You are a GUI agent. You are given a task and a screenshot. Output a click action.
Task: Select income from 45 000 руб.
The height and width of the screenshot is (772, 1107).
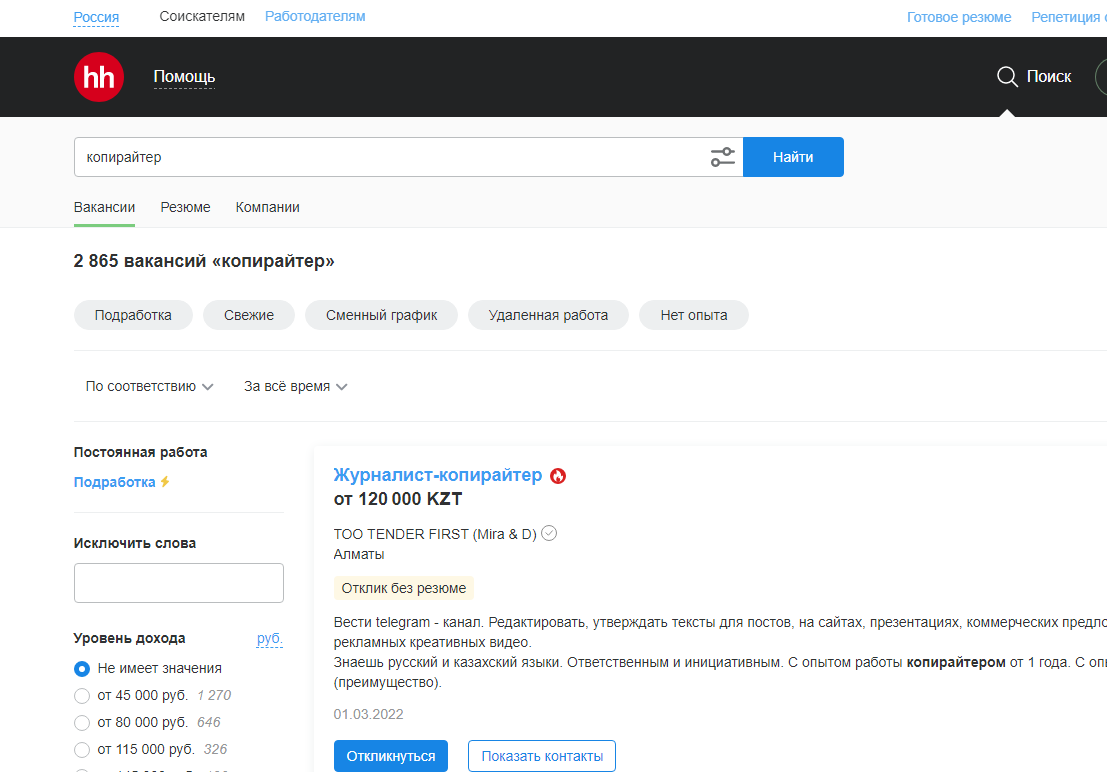[82, 696]
